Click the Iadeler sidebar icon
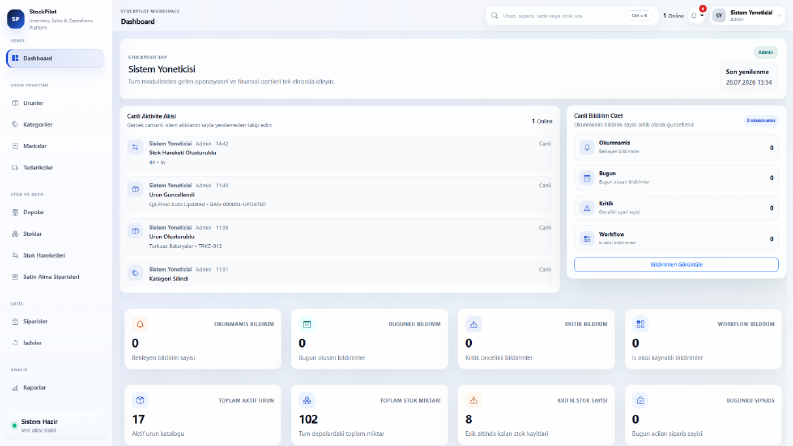Viewport: 793px width, 446px height. coord(15,343)
